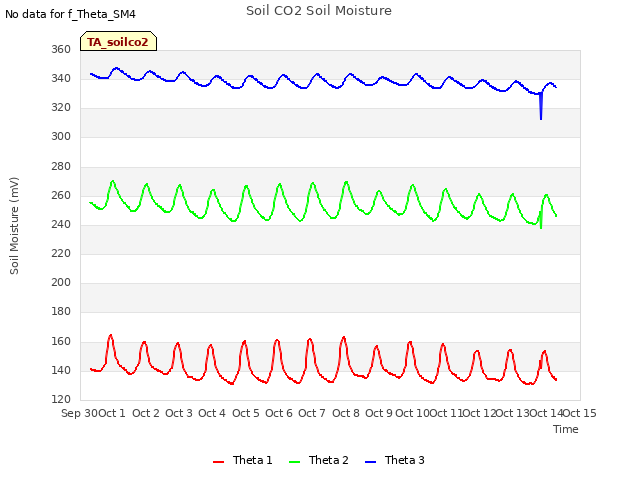This screenshot has height=480, width=640.
Task: Click the 200 y-axis tick label
Action: (x=61, y=282)
